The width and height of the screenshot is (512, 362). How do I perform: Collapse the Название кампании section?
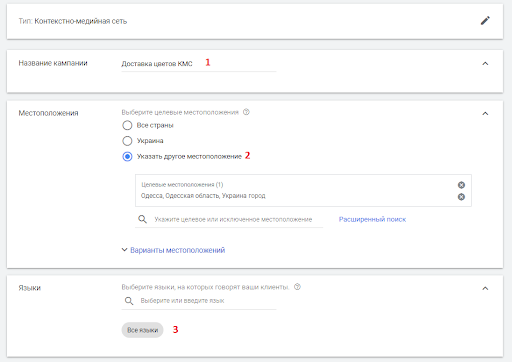click(x=485, y=63)
